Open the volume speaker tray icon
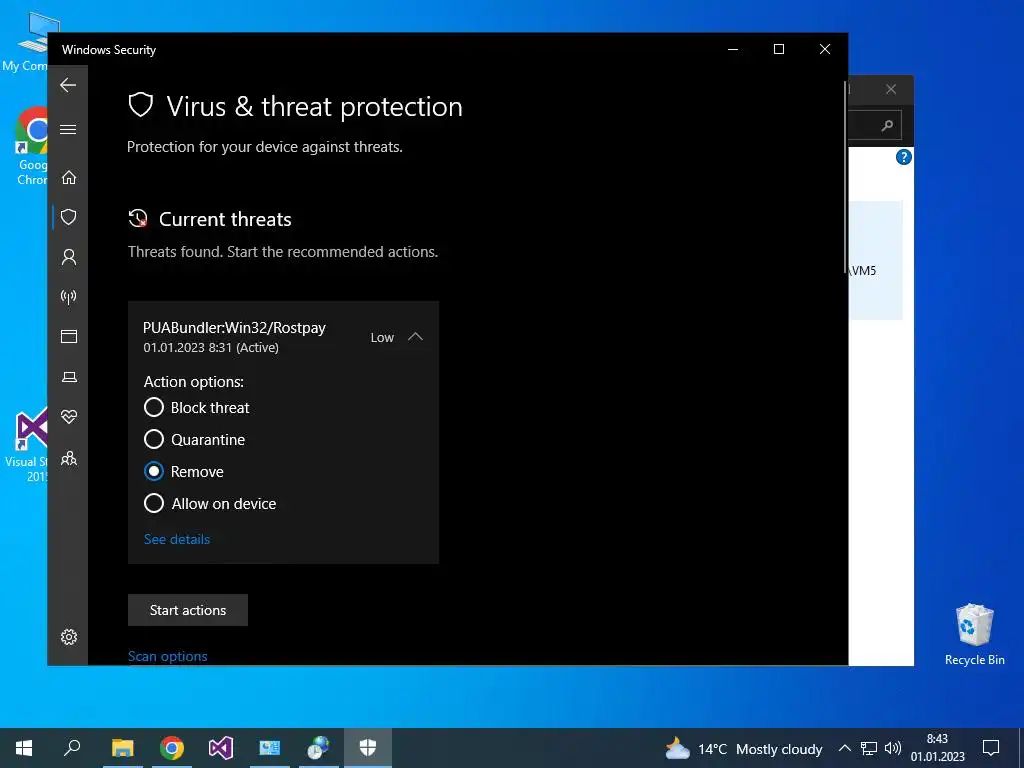Screen dimensions: 1024x768 [893, 748]
